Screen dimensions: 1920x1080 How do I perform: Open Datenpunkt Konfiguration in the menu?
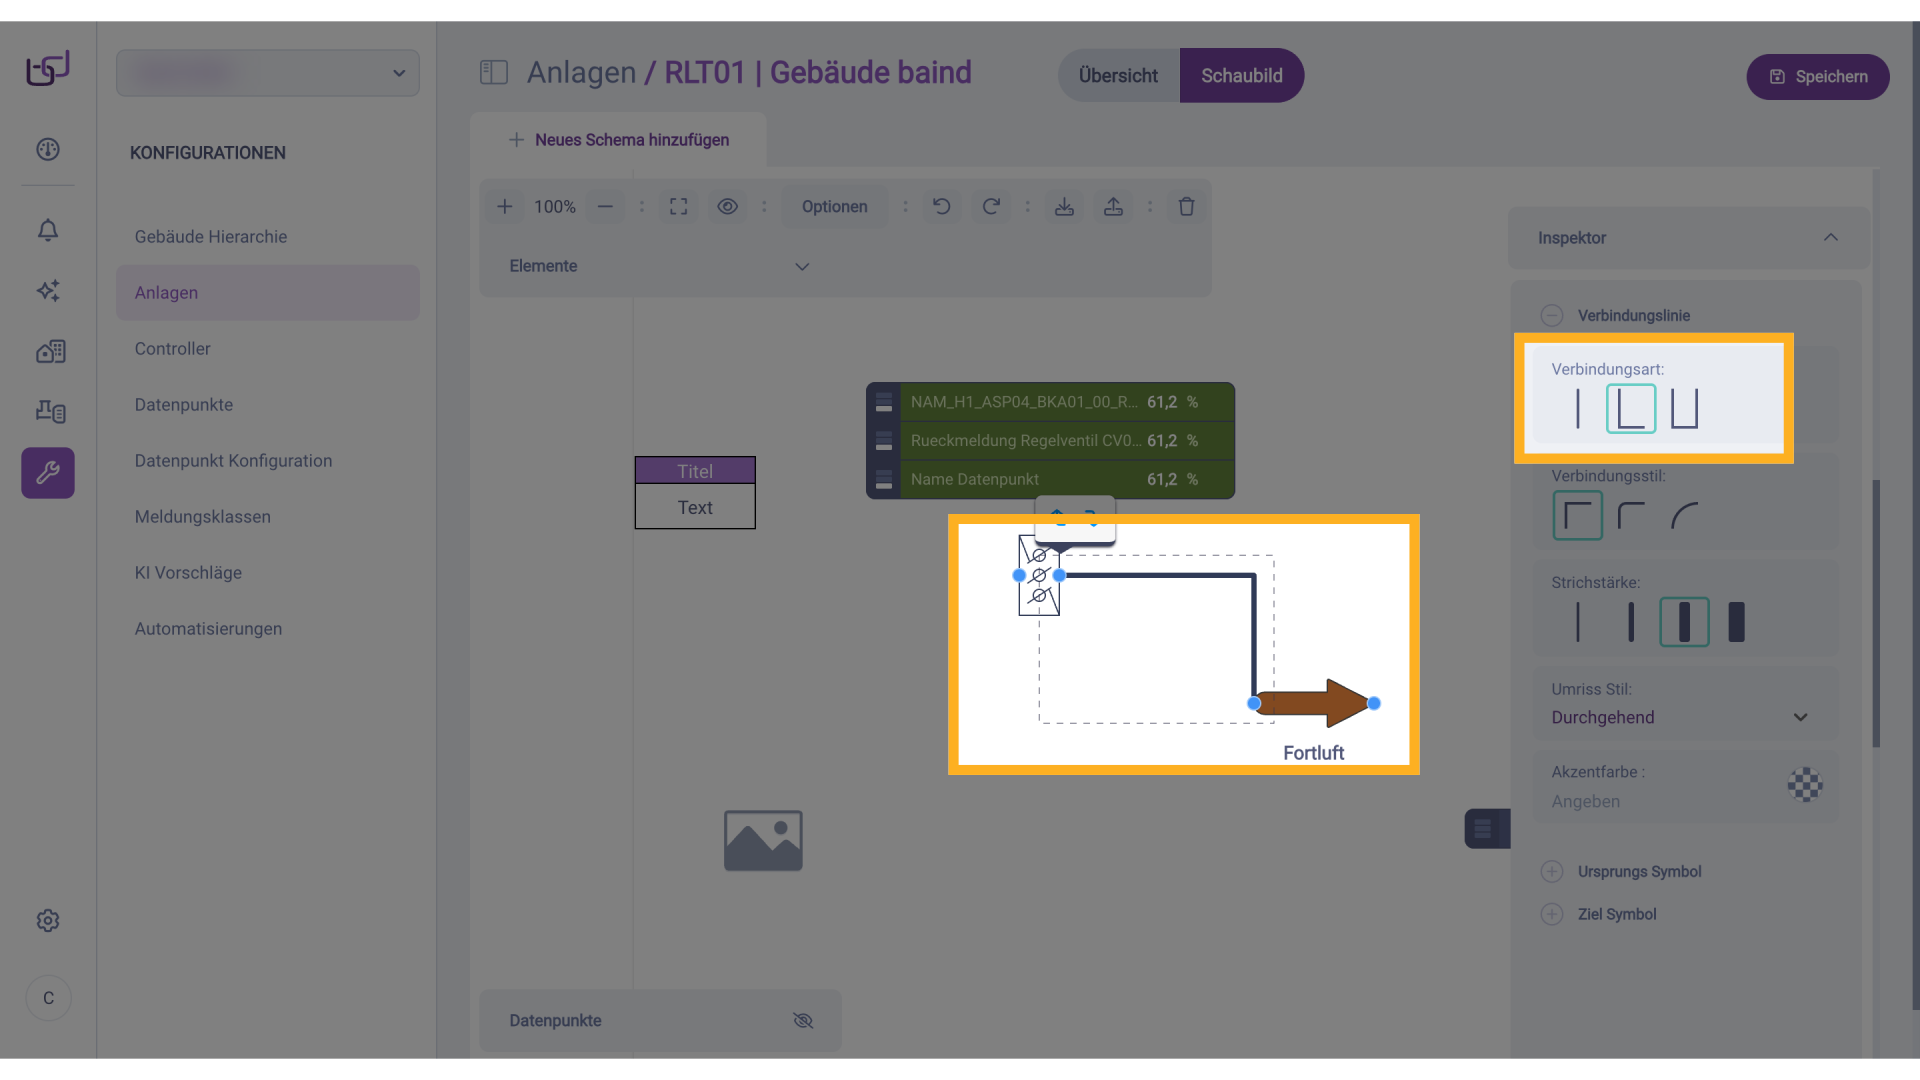(x=233, y=461)
